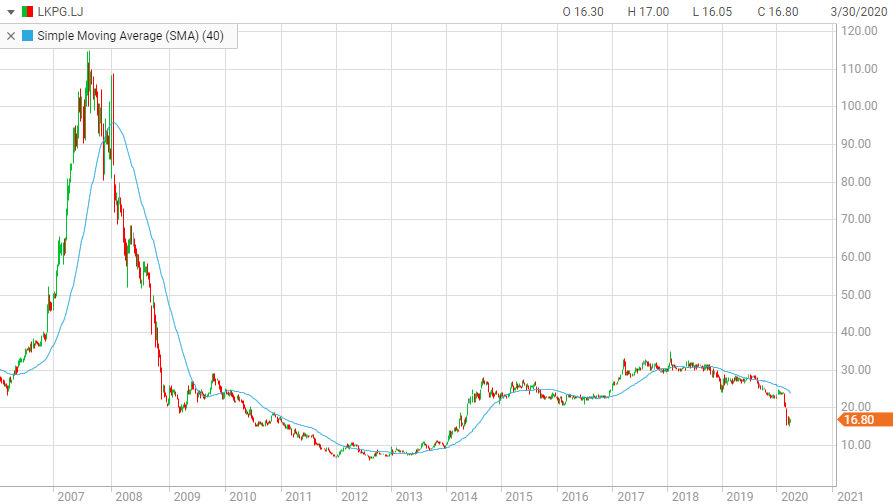Collapse the LKPG.LJ legend arrow

(11, 12)
